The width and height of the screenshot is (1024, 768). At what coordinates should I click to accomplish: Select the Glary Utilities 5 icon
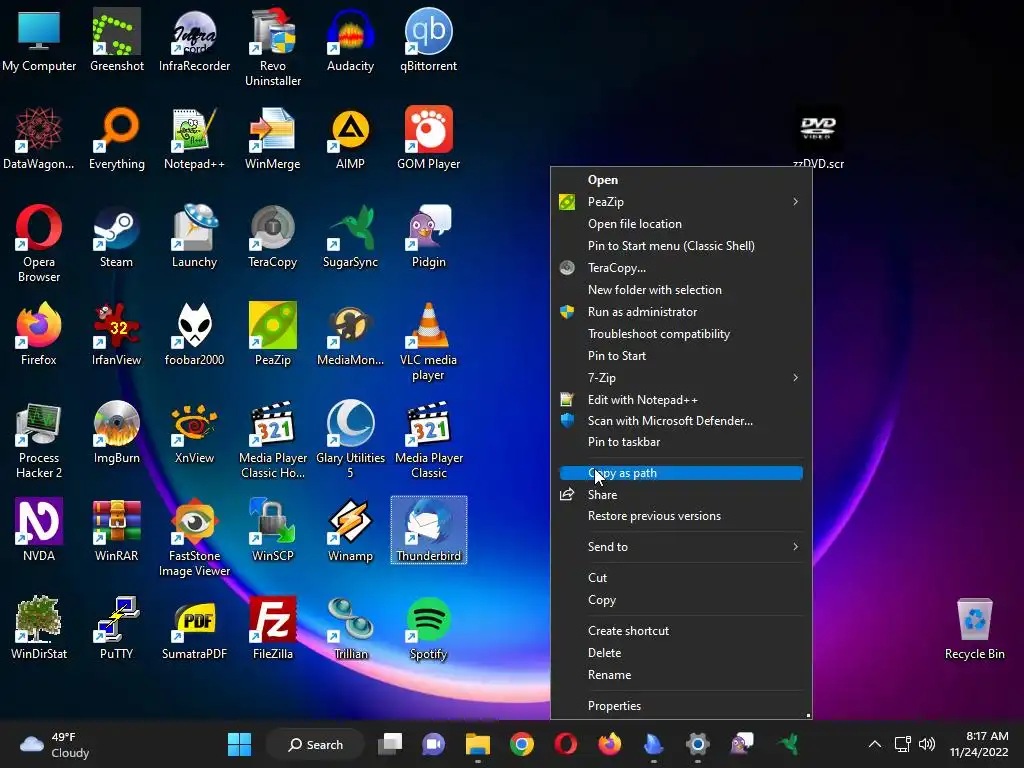pos(350,439)
